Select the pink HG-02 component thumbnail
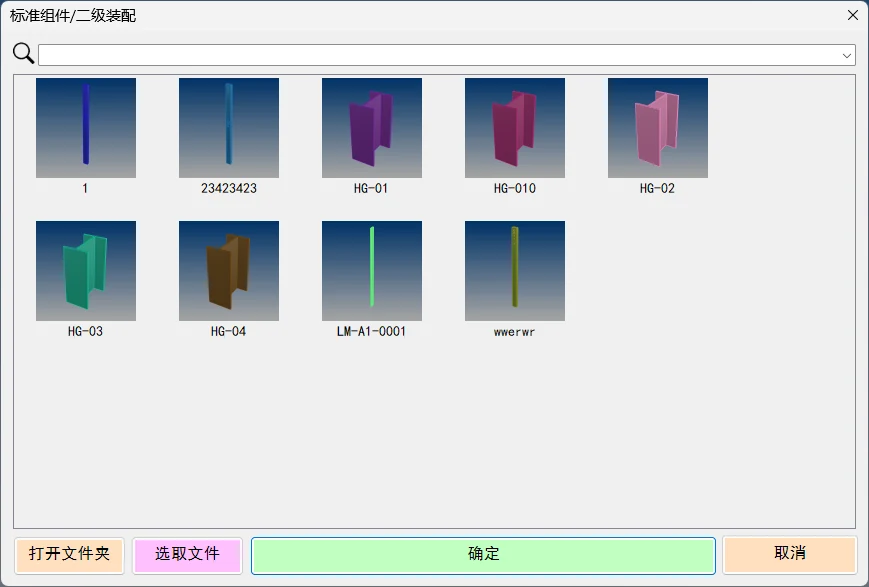The height and width of the screenshot is (587, 869). [658, 127]
